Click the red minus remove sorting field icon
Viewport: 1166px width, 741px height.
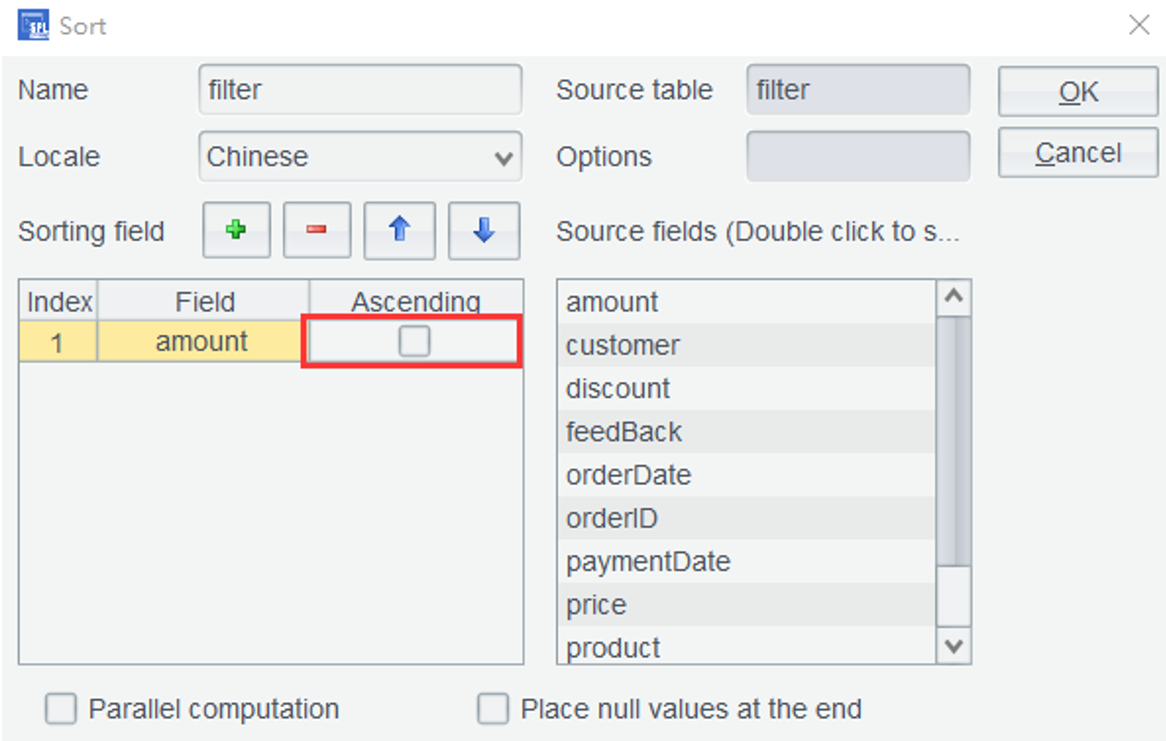coord(316,231)
